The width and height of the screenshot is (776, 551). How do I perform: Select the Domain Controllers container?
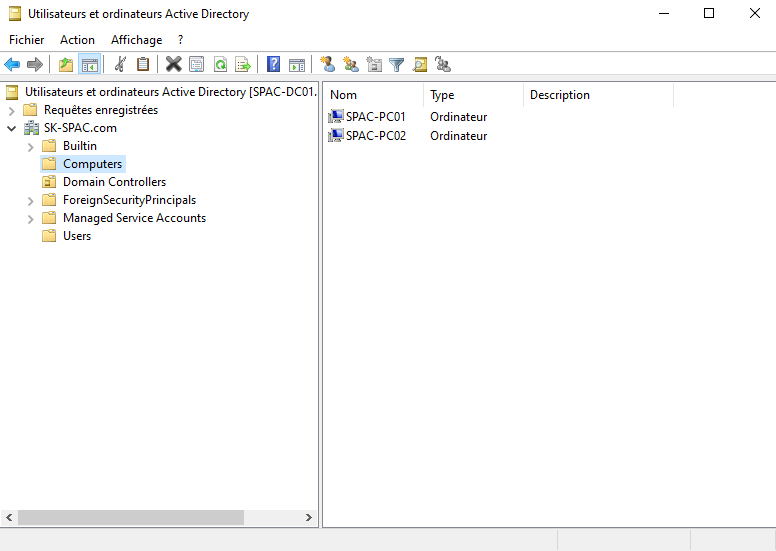tap(114, 182)
